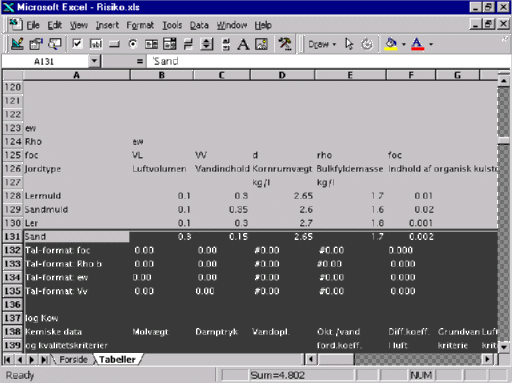512x383 pixels.
Task: Expand the Name Box dropdown arrow
Action: [95, 61]
